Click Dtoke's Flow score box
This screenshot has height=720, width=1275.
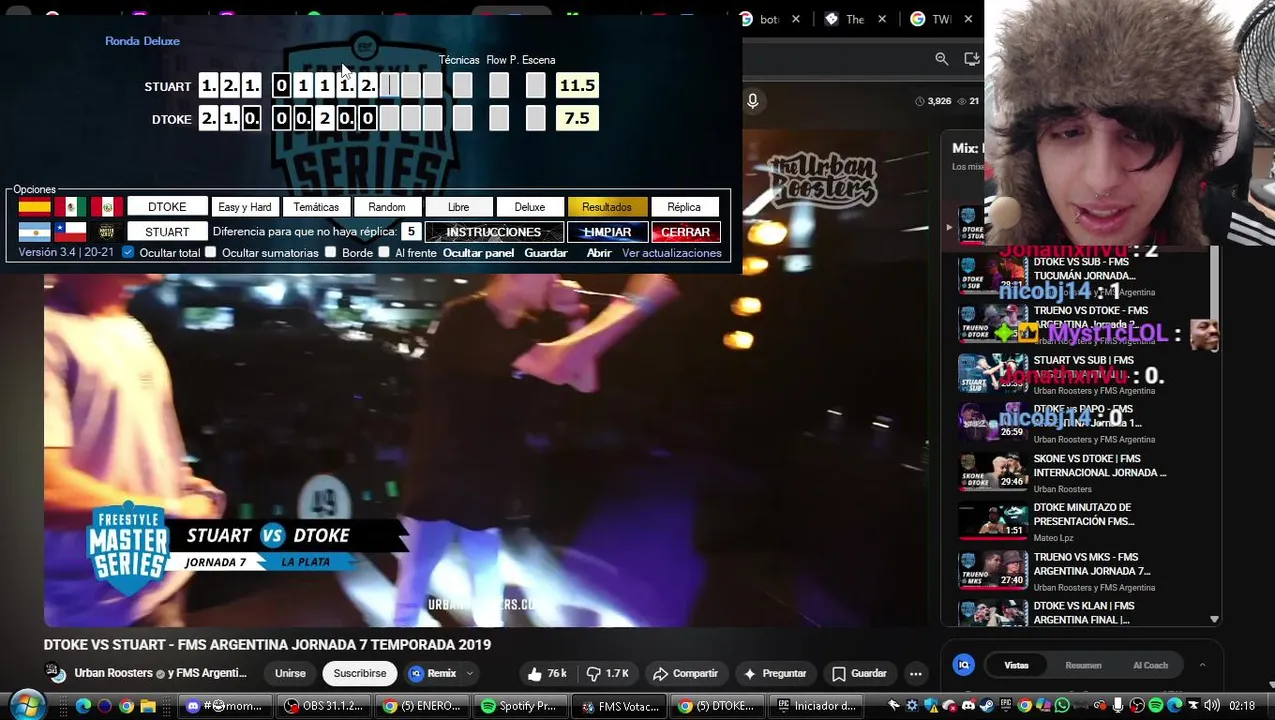(499, 119)
